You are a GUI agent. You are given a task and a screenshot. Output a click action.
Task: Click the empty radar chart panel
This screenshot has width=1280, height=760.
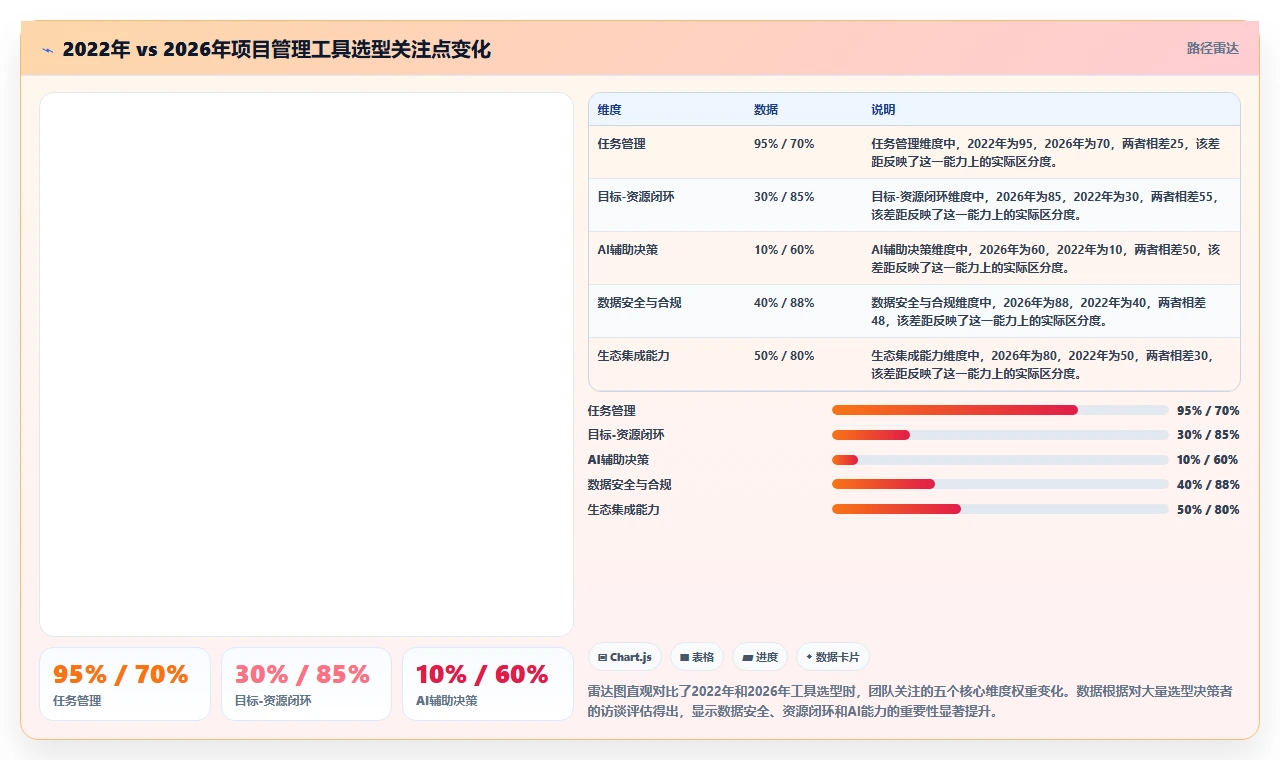click(306, 364)
